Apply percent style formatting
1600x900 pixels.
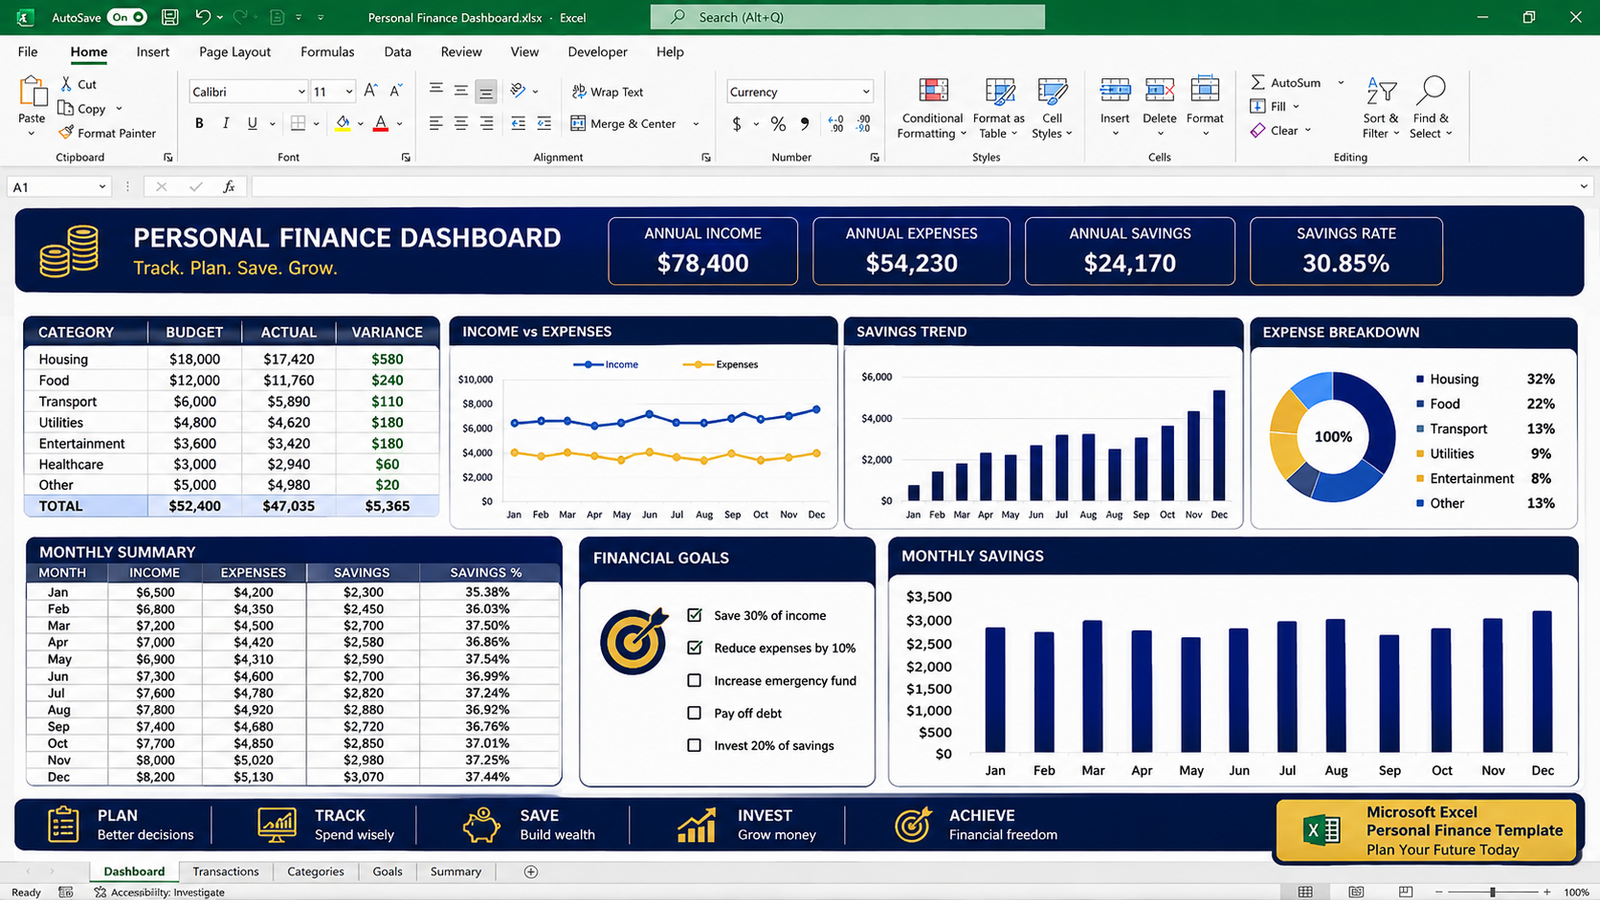pyautogui.click(x=778, y=124)
